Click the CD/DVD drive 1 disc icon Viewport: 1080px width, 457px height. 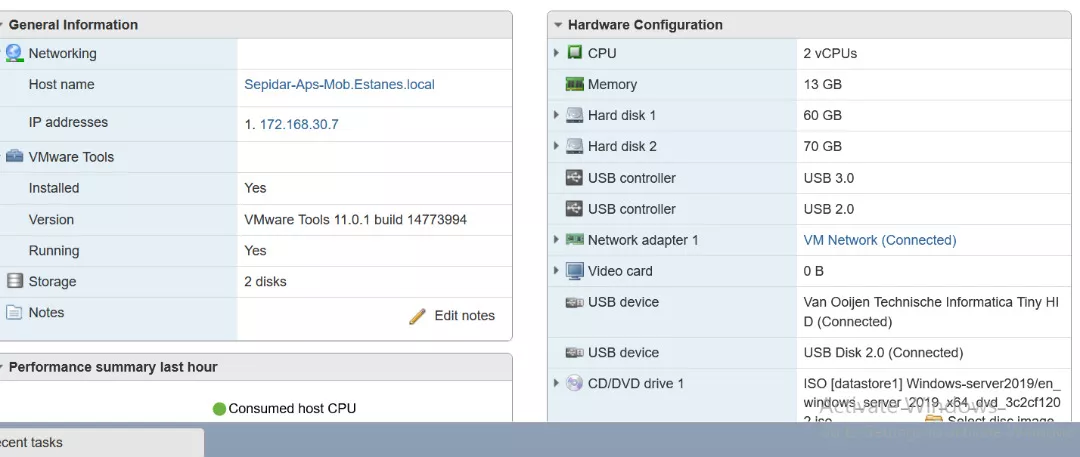tap(574, 383)
